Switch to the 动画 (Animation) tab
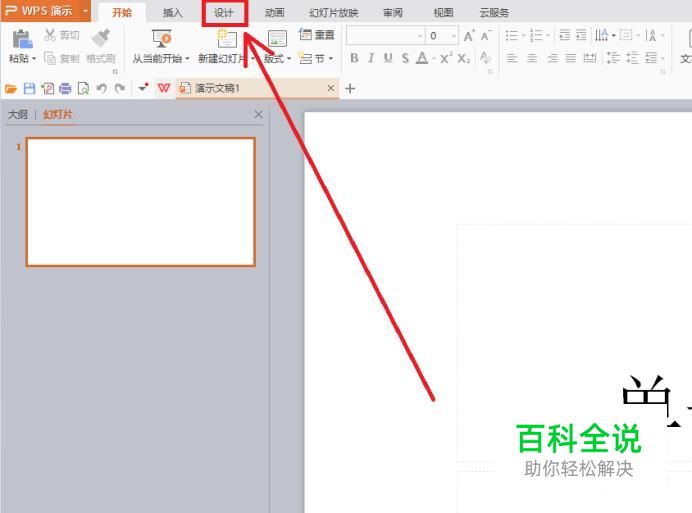This screenshot has height=513, width=692. 275,13
